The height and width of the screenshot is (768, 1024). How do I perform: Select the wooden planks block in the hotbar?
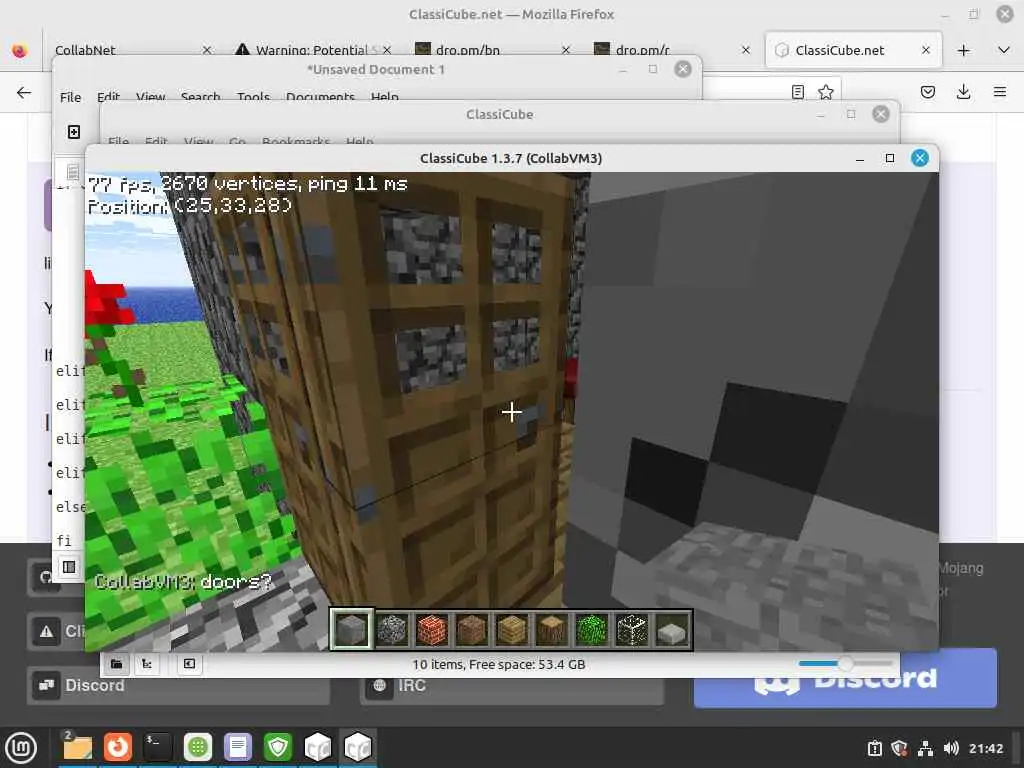pos(512,630)
